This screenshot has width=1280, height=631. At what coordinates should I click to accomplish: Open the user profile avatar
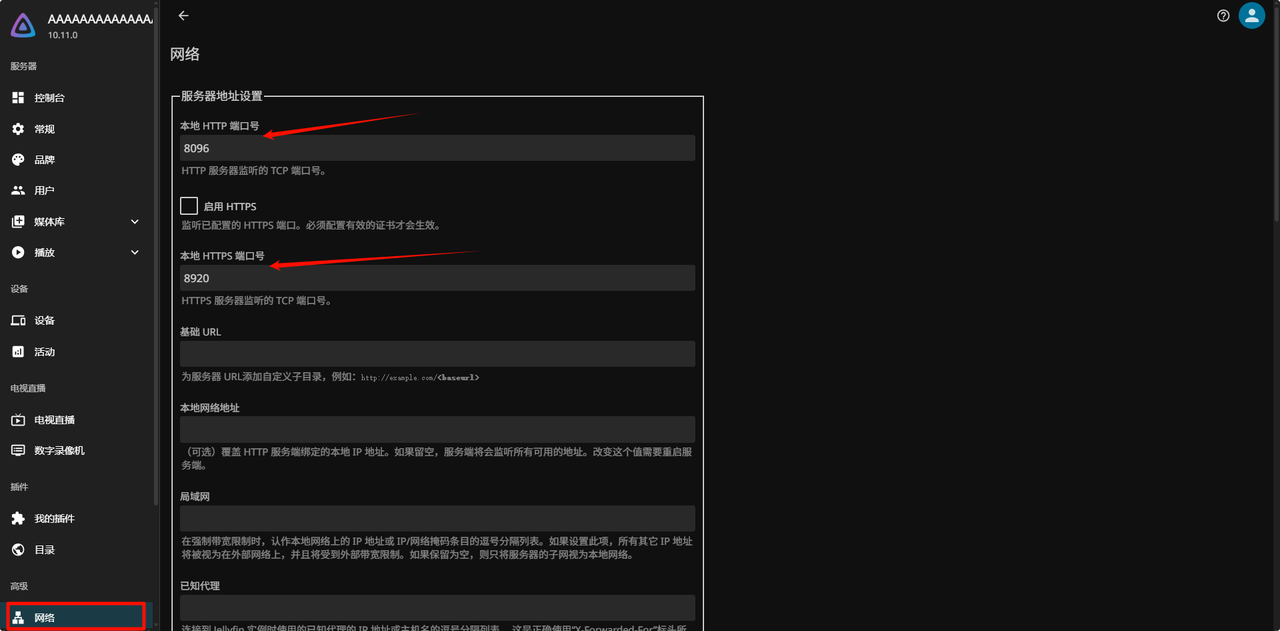(x=1252, y=16)
